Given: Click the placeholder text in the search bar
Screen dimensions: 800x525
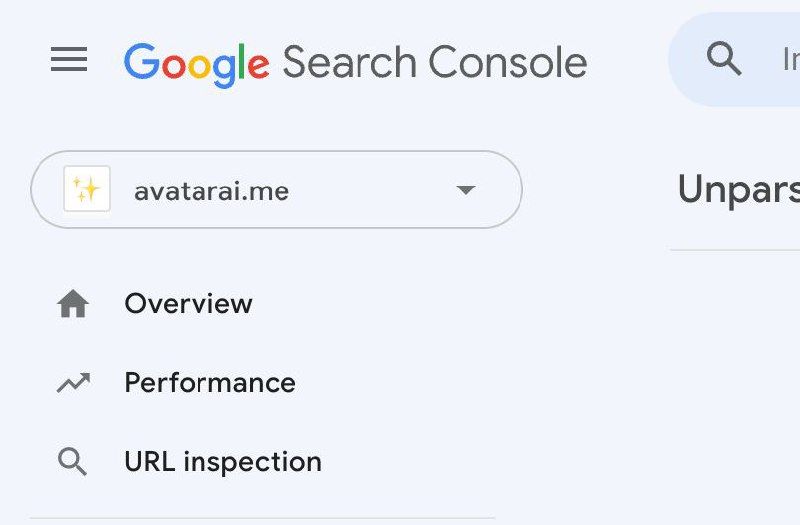Looking at the screenshot, I should coord(790,61).
